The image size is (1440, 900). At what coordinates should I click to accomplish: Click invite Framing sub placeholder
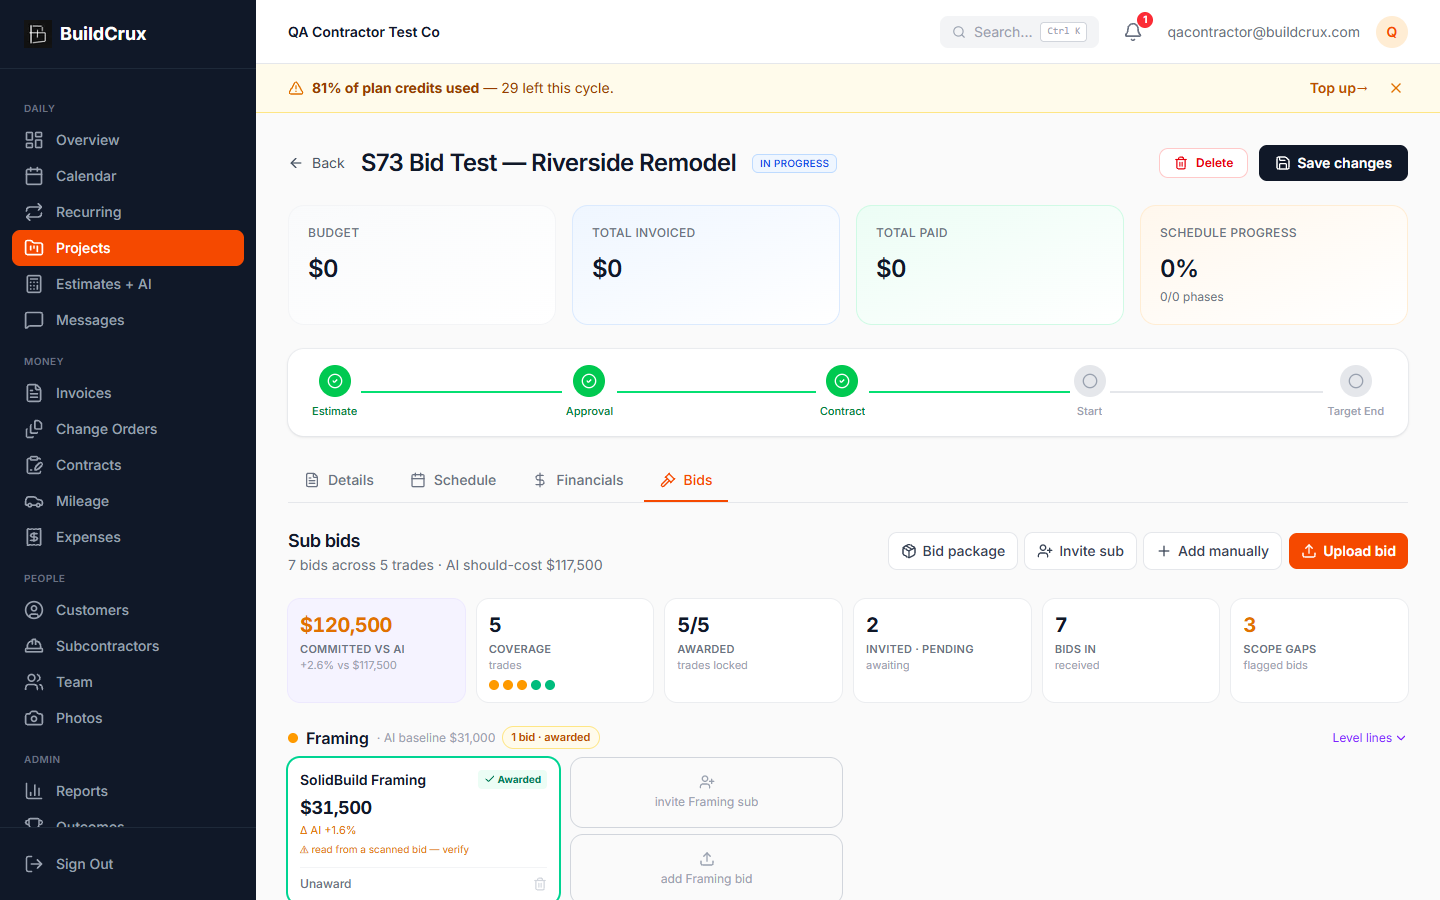point(706,792)
